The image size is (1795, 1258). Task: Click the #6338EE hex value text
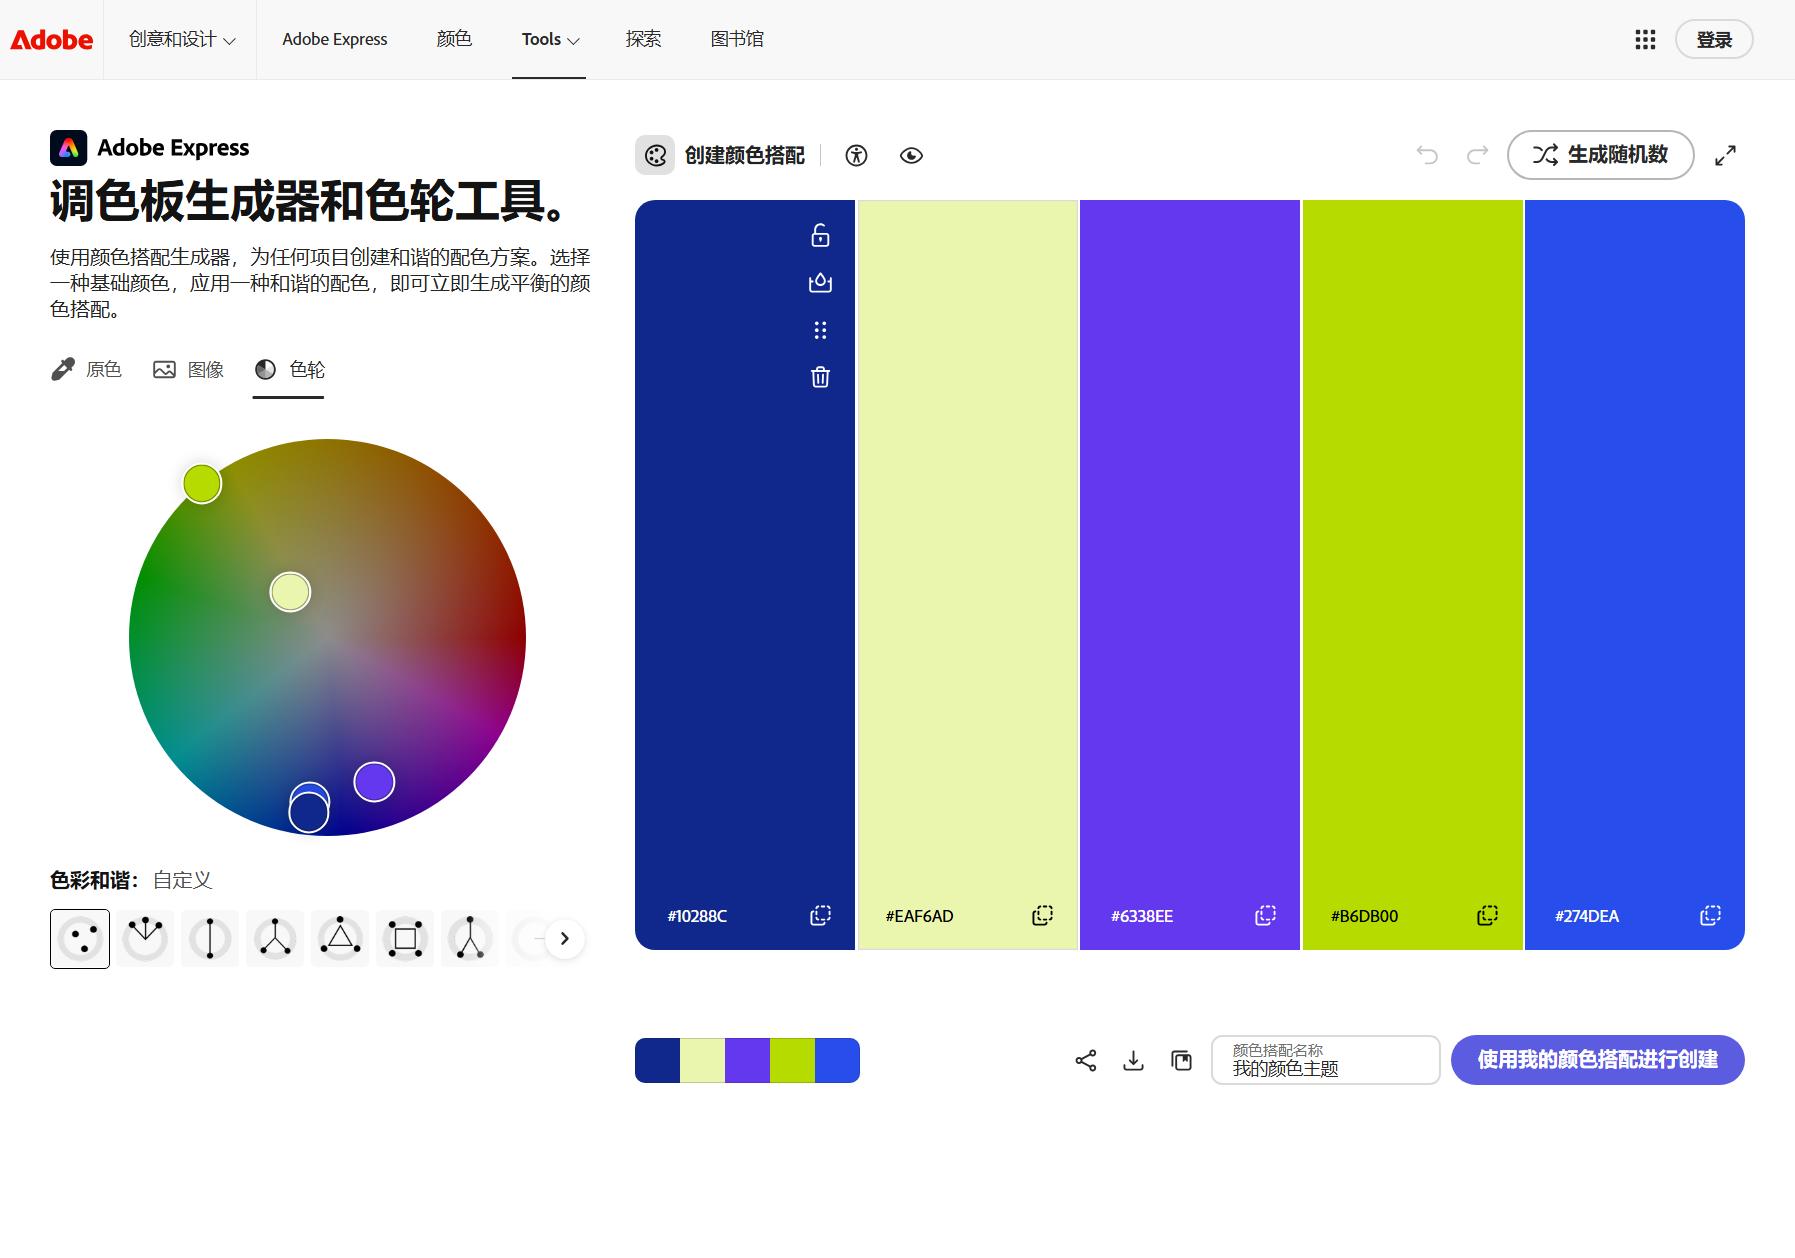click(x=1142, y=916)
